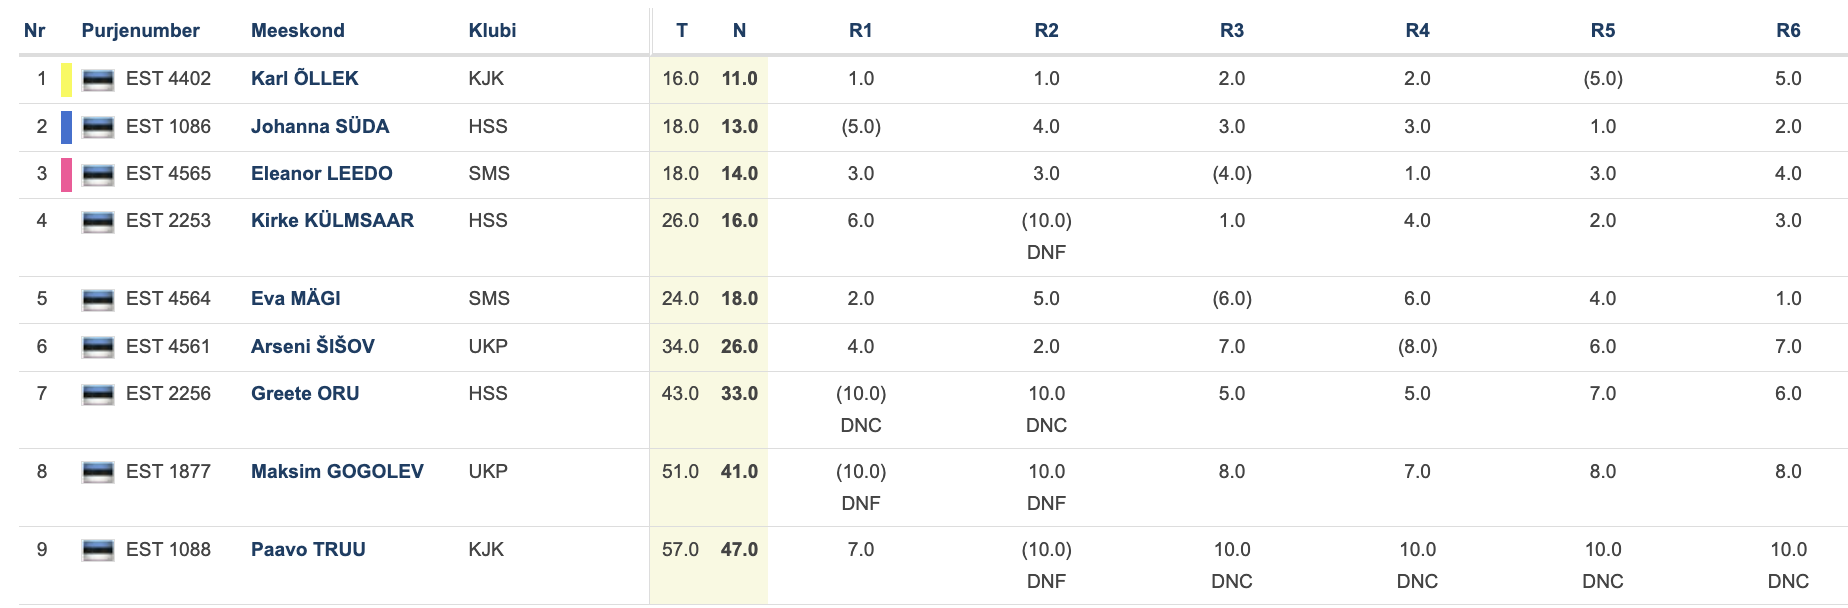Sort results by R1 column header
This screenshot has width=1848, height=608.
(x=860, y=30)
